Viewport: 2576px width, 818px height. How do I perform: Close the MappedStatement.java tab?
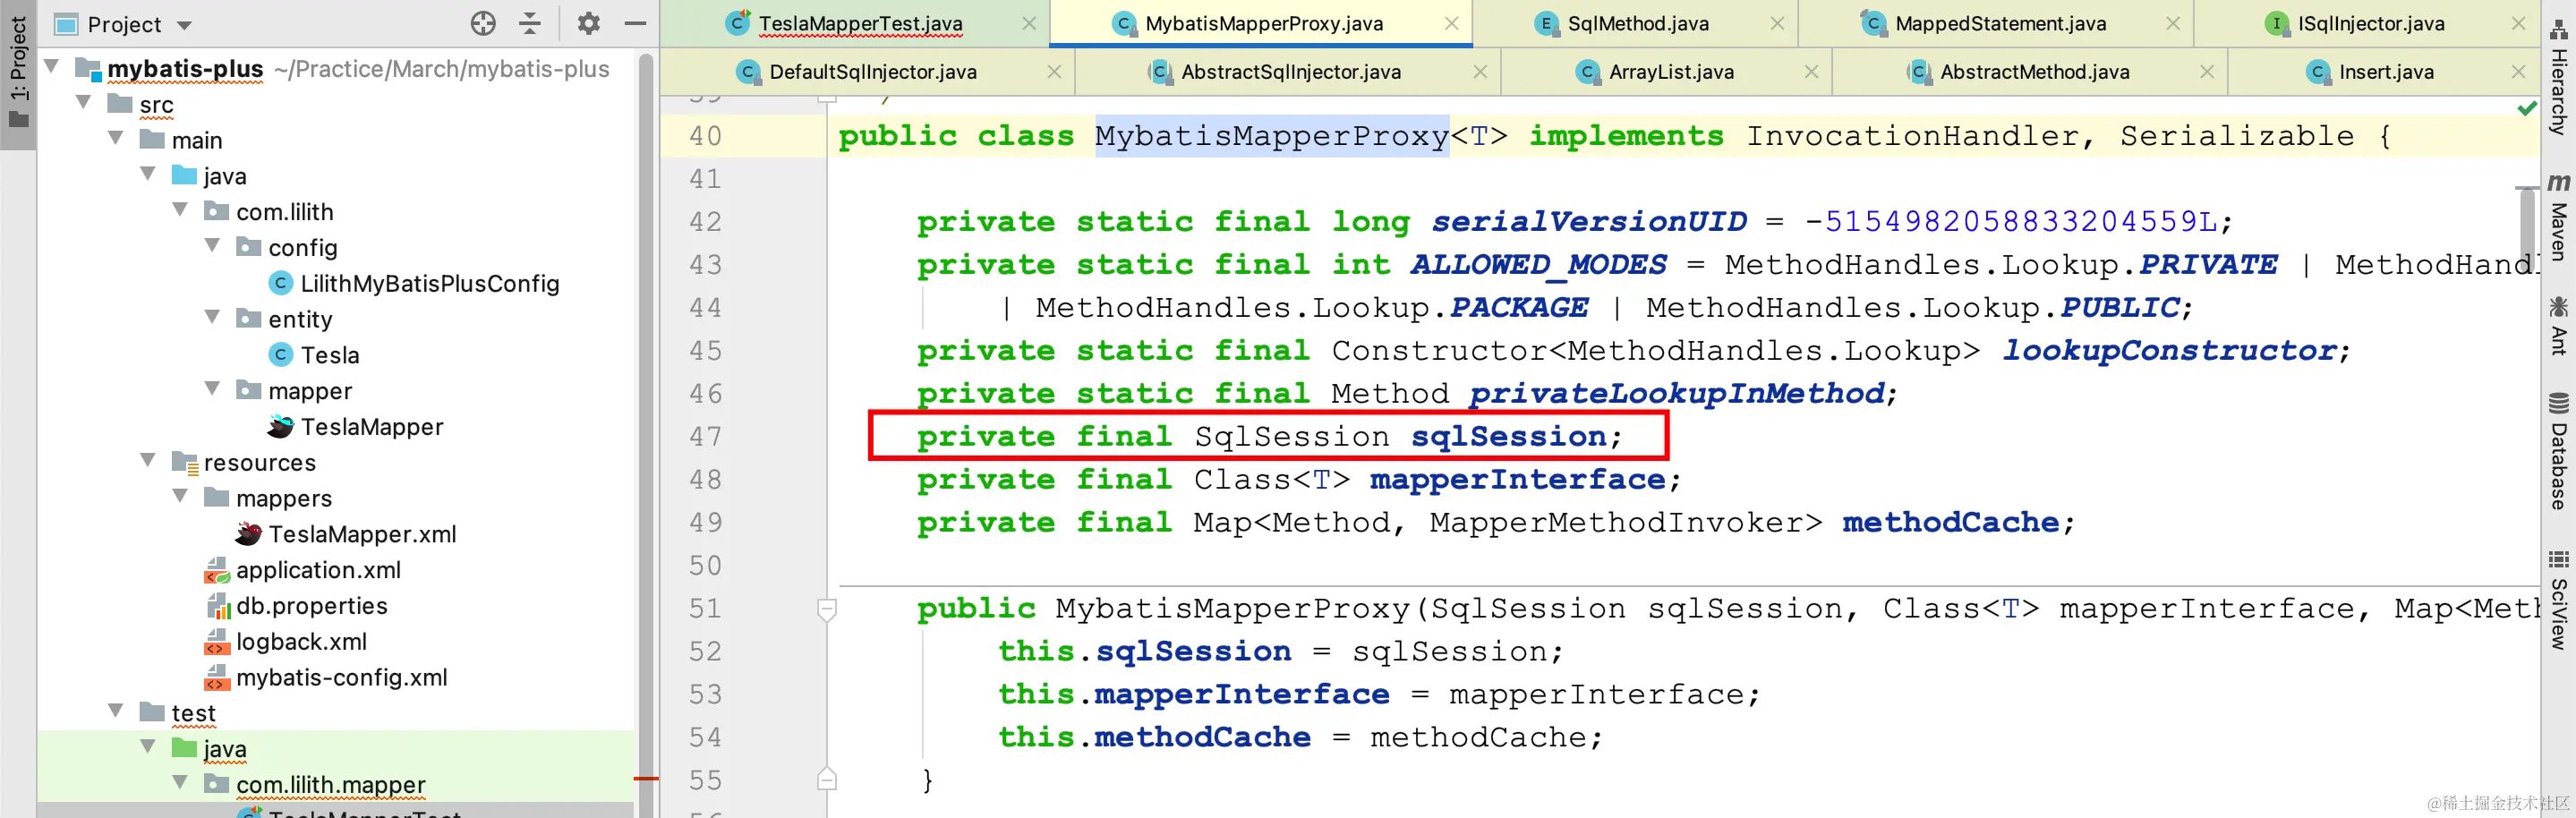[2173, 23]
